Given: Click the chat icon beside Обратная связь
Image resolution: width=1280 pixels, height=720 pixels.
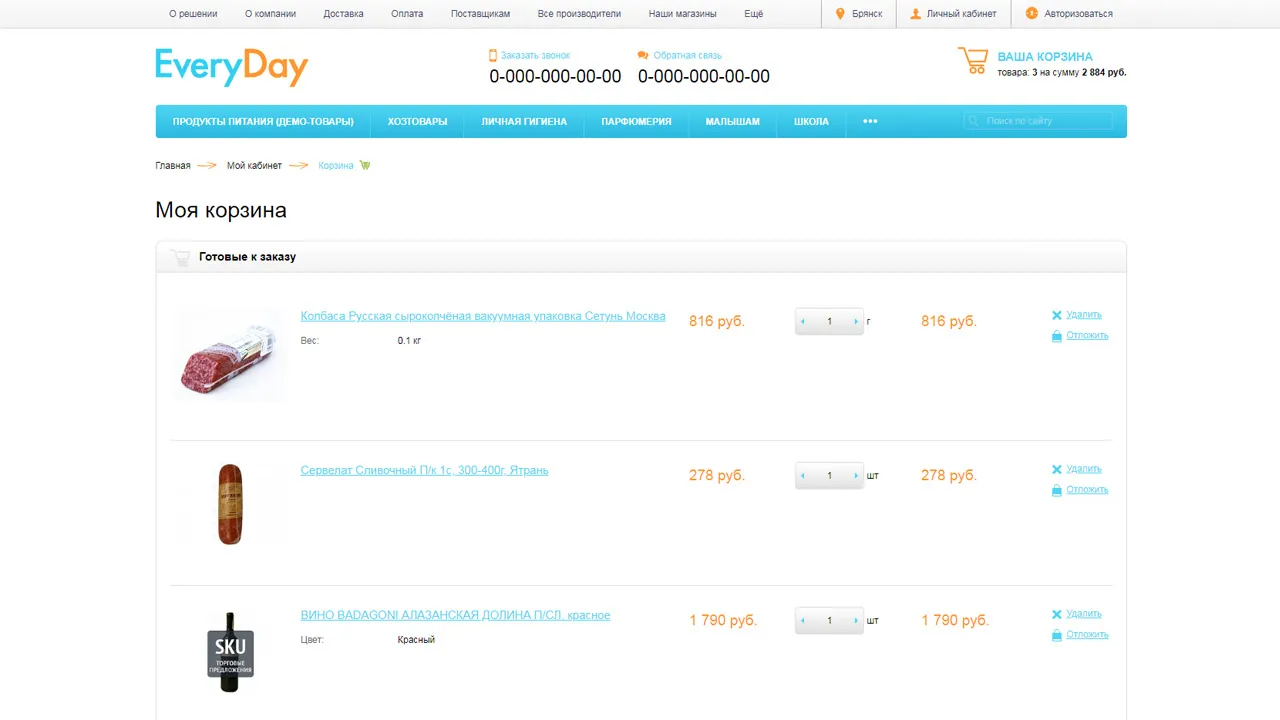Looking at the screenshot, I should click(643, 55).
